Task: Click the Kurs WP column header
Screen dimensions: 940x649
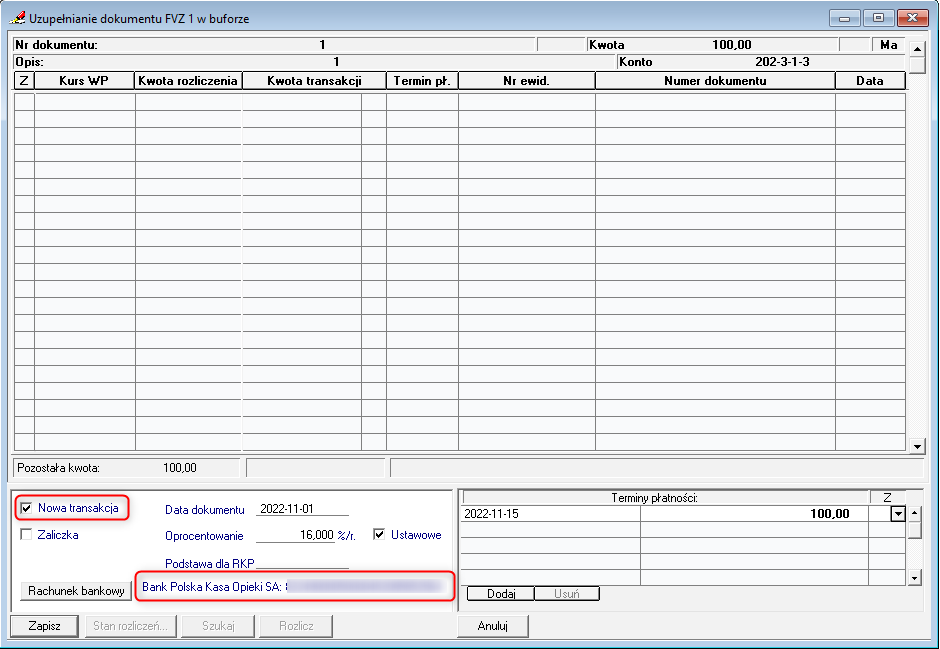Action: 85,81
